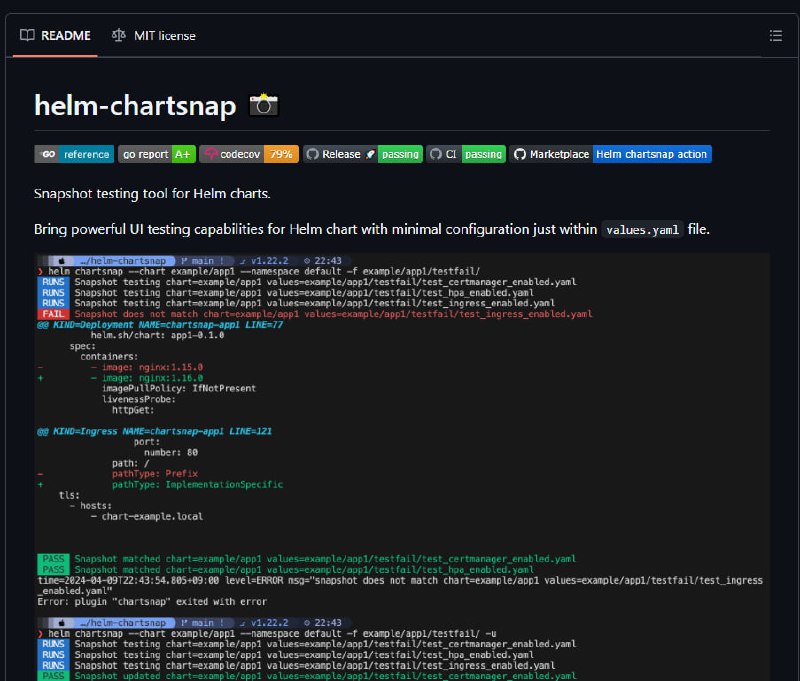Open the README tab
The image size is (800, 681).
coord(55,36)
